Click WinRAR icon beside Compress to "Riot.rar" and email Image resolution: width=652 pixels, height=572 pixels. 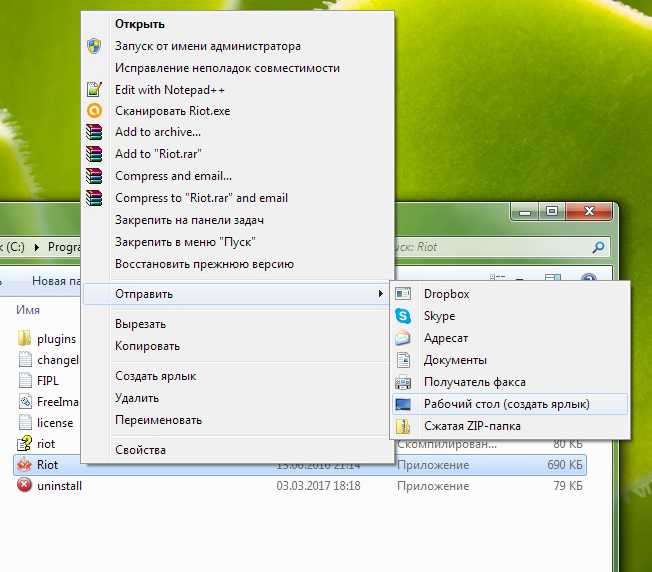[94, 198]
